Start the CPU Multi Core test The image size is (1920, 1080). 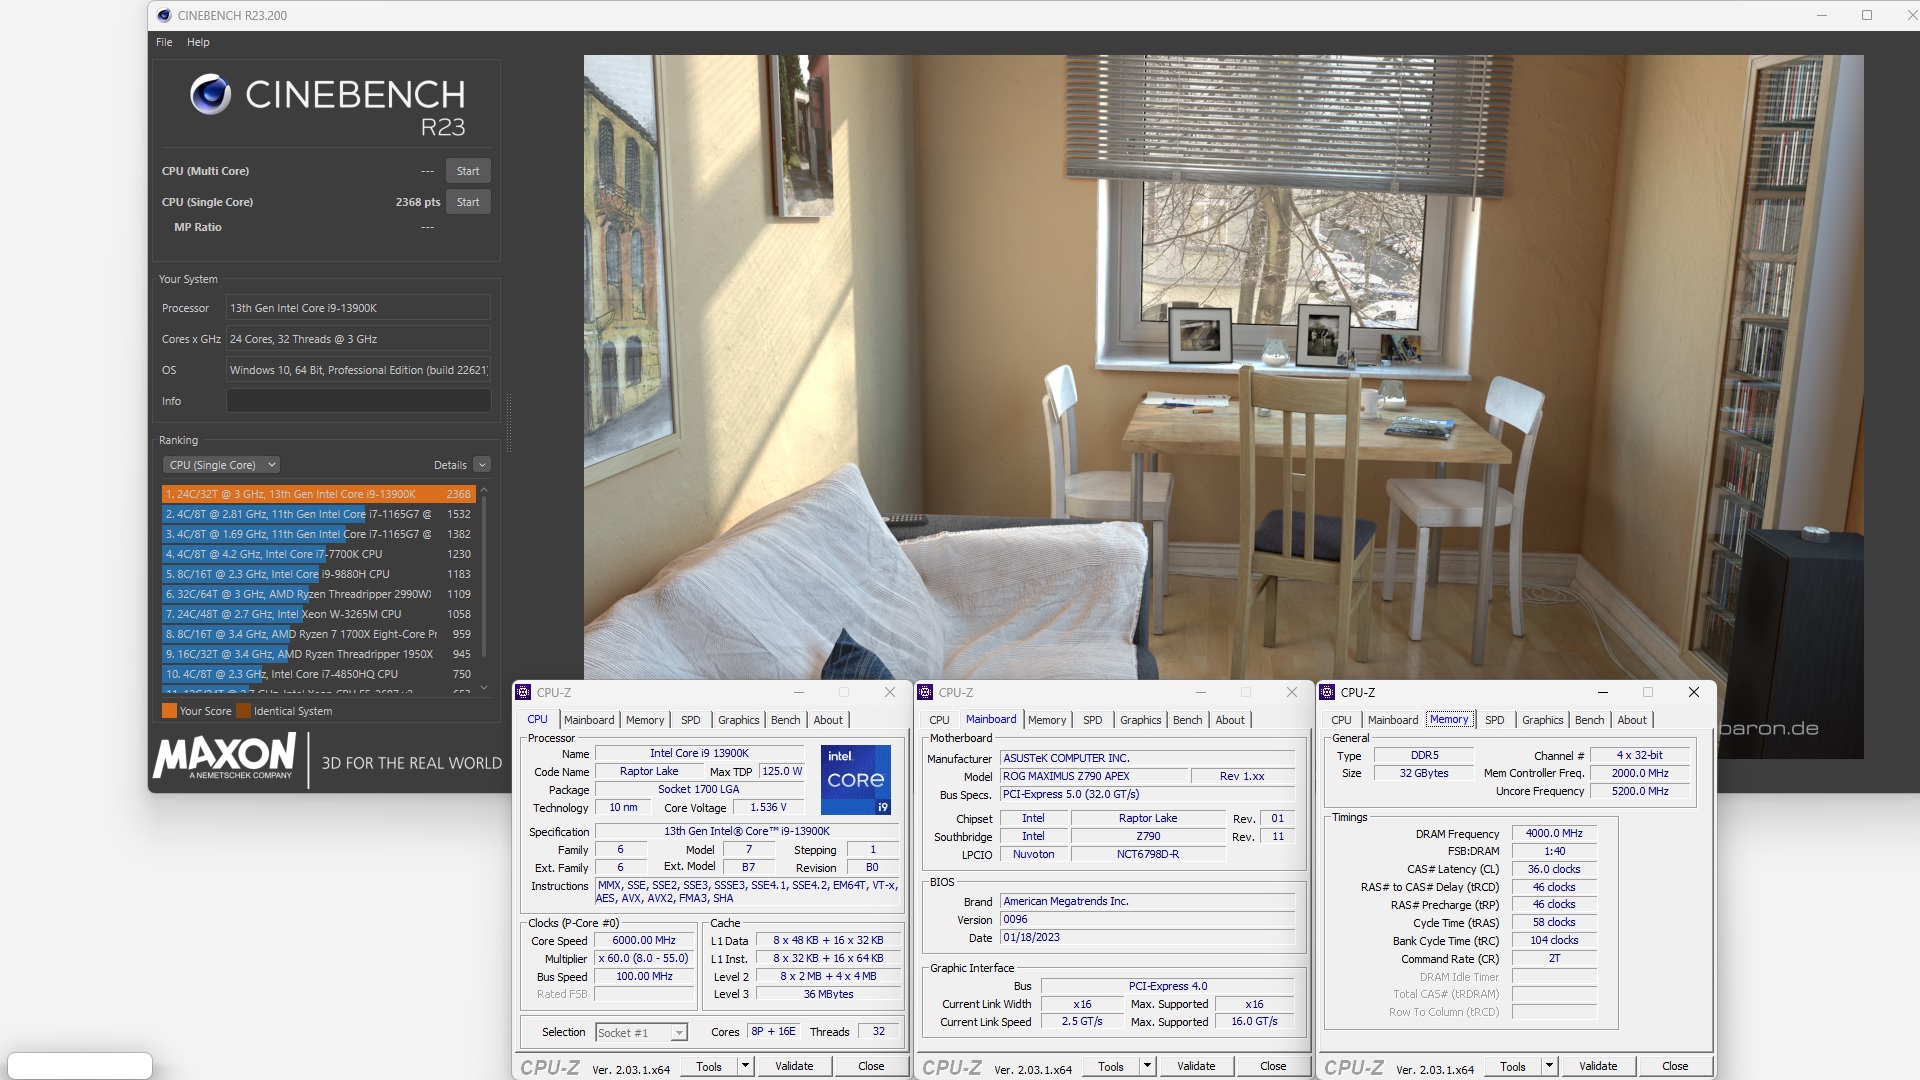(x=468, y=171)
